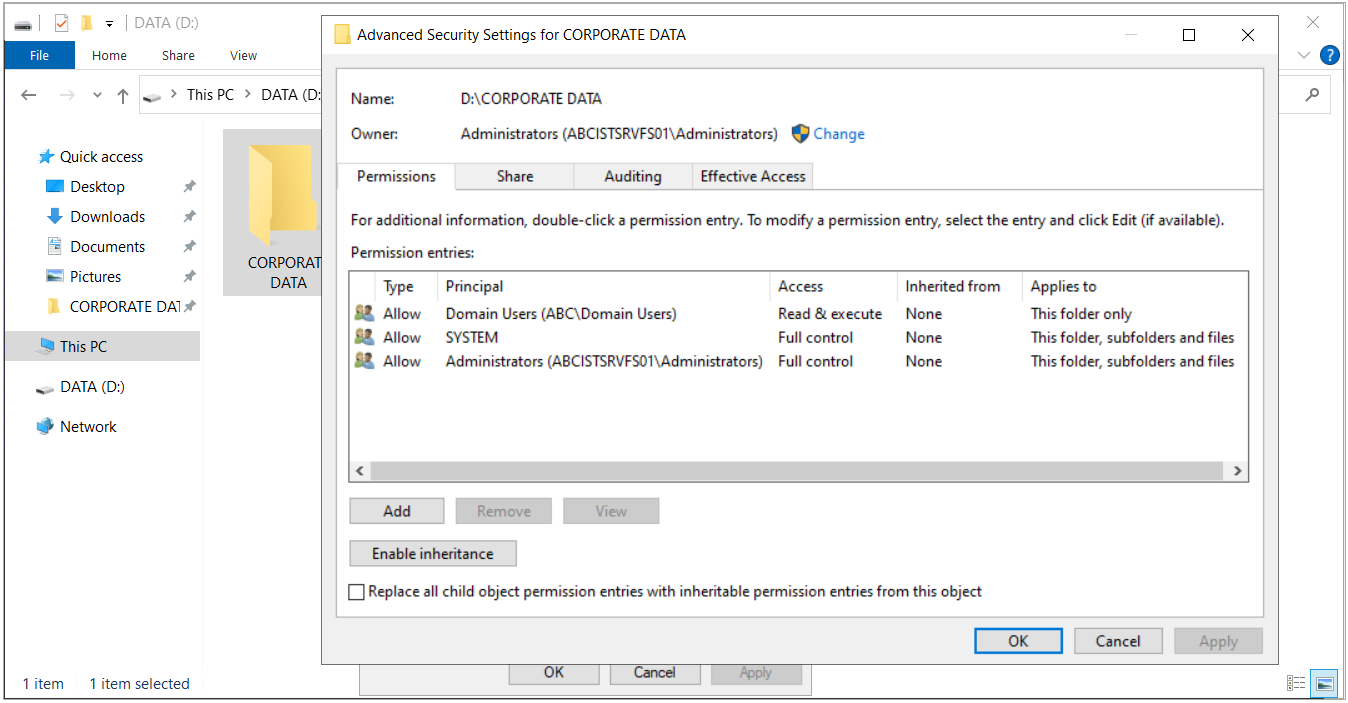Expand the ribbon with the chevron arrow
The image size is (1348, 703).
(1303, 55)
